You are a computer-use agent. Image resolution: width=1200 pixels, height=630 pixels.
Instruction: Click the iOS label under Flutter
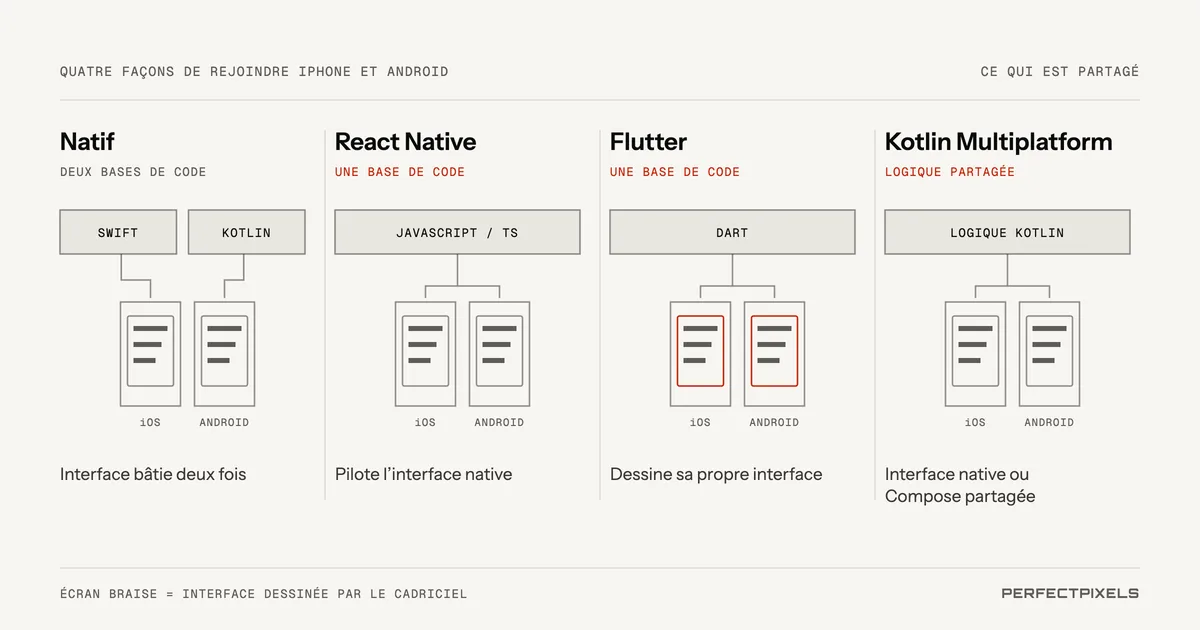[700, 422]
